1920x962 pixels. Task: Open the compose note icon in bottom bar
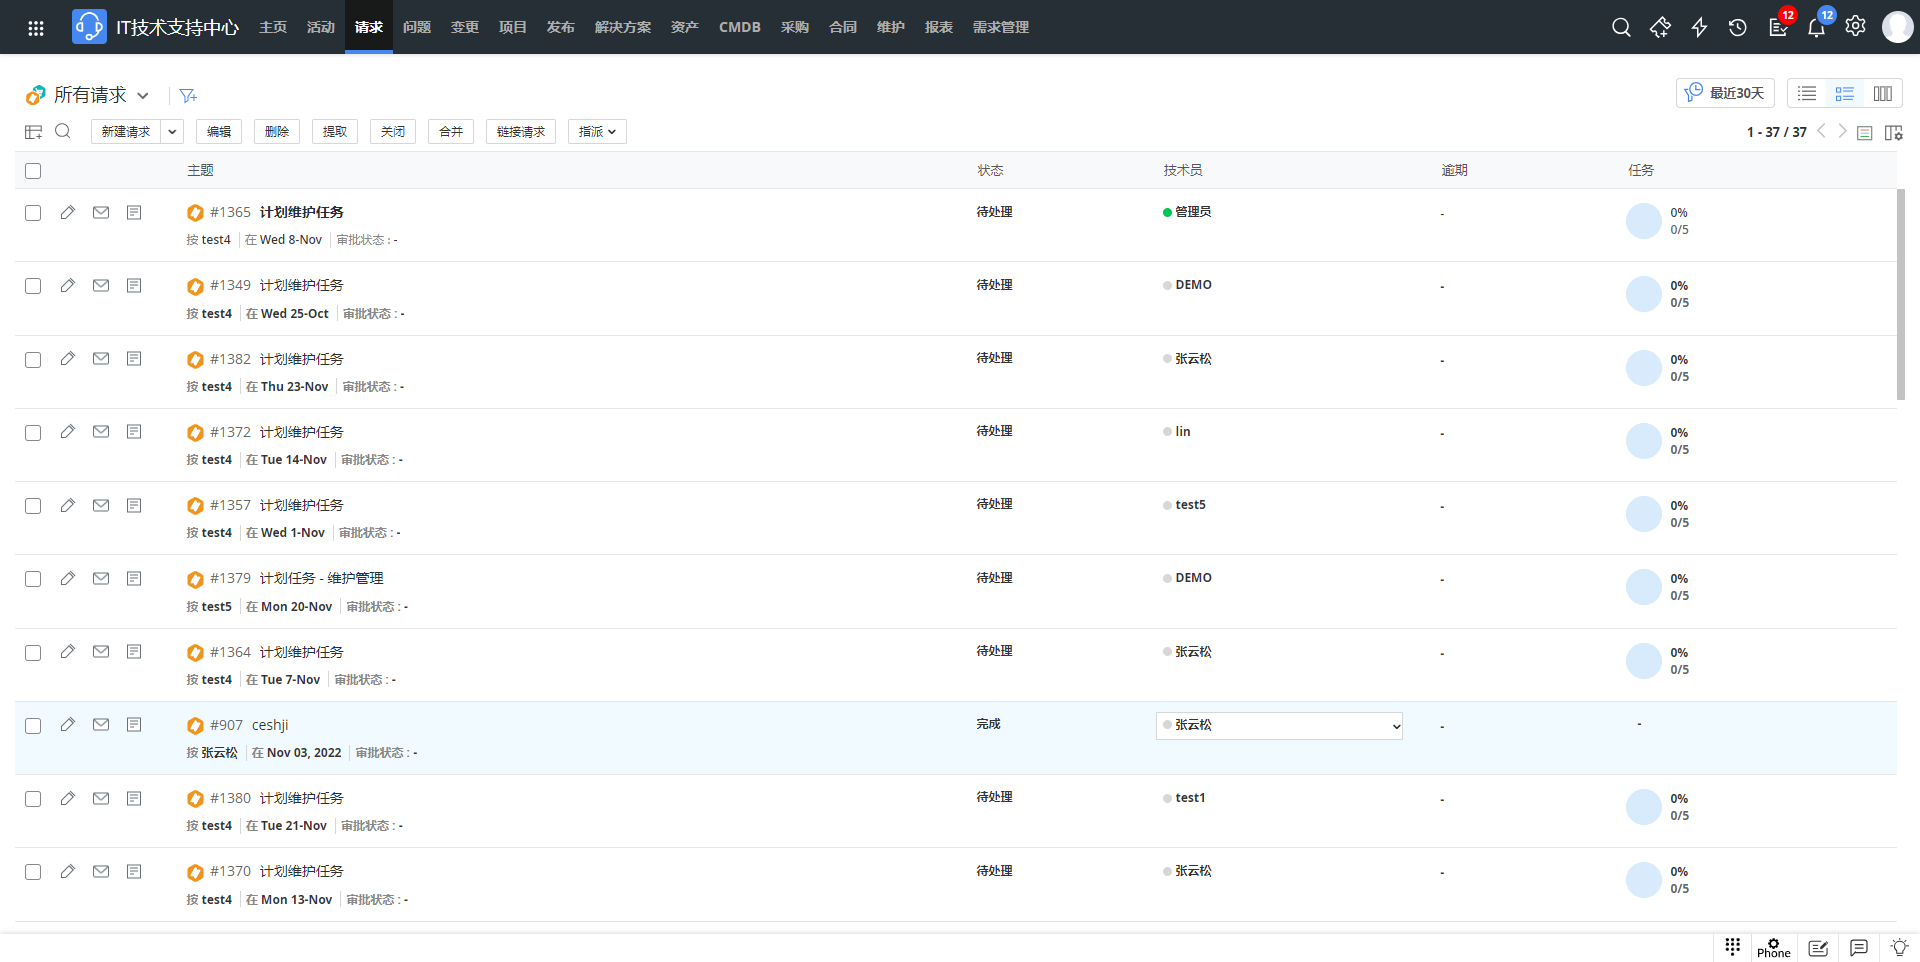pos(1818,947)
